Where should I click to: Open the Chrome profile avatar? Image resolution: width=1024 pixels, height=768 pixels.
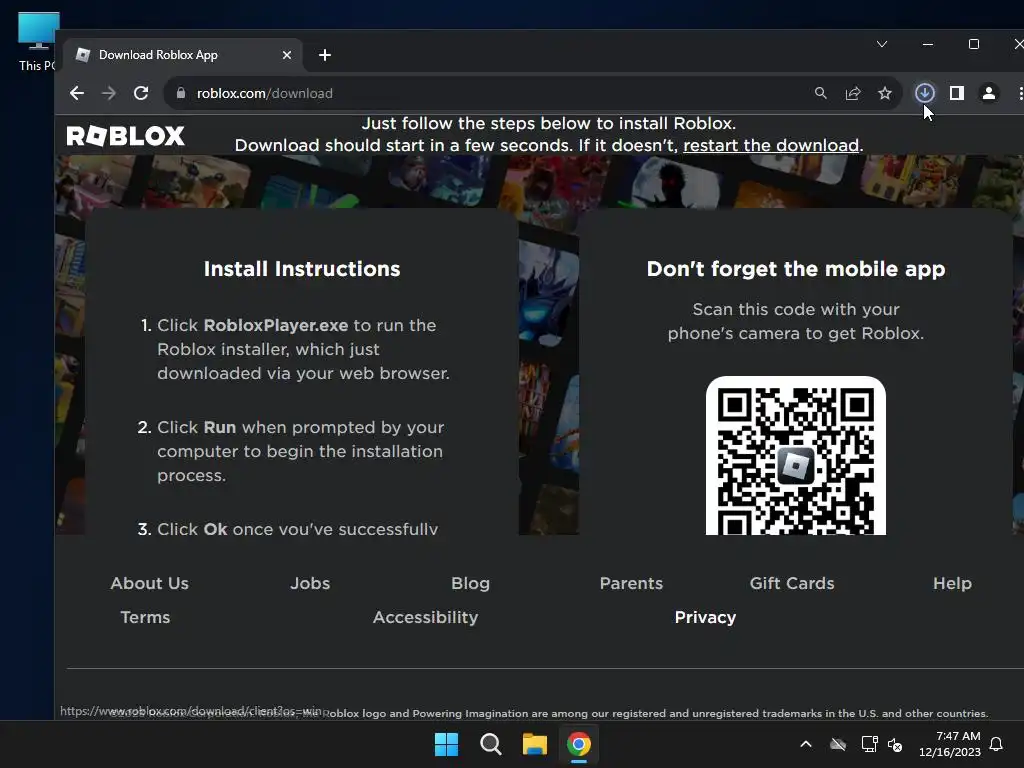point(989,93)
